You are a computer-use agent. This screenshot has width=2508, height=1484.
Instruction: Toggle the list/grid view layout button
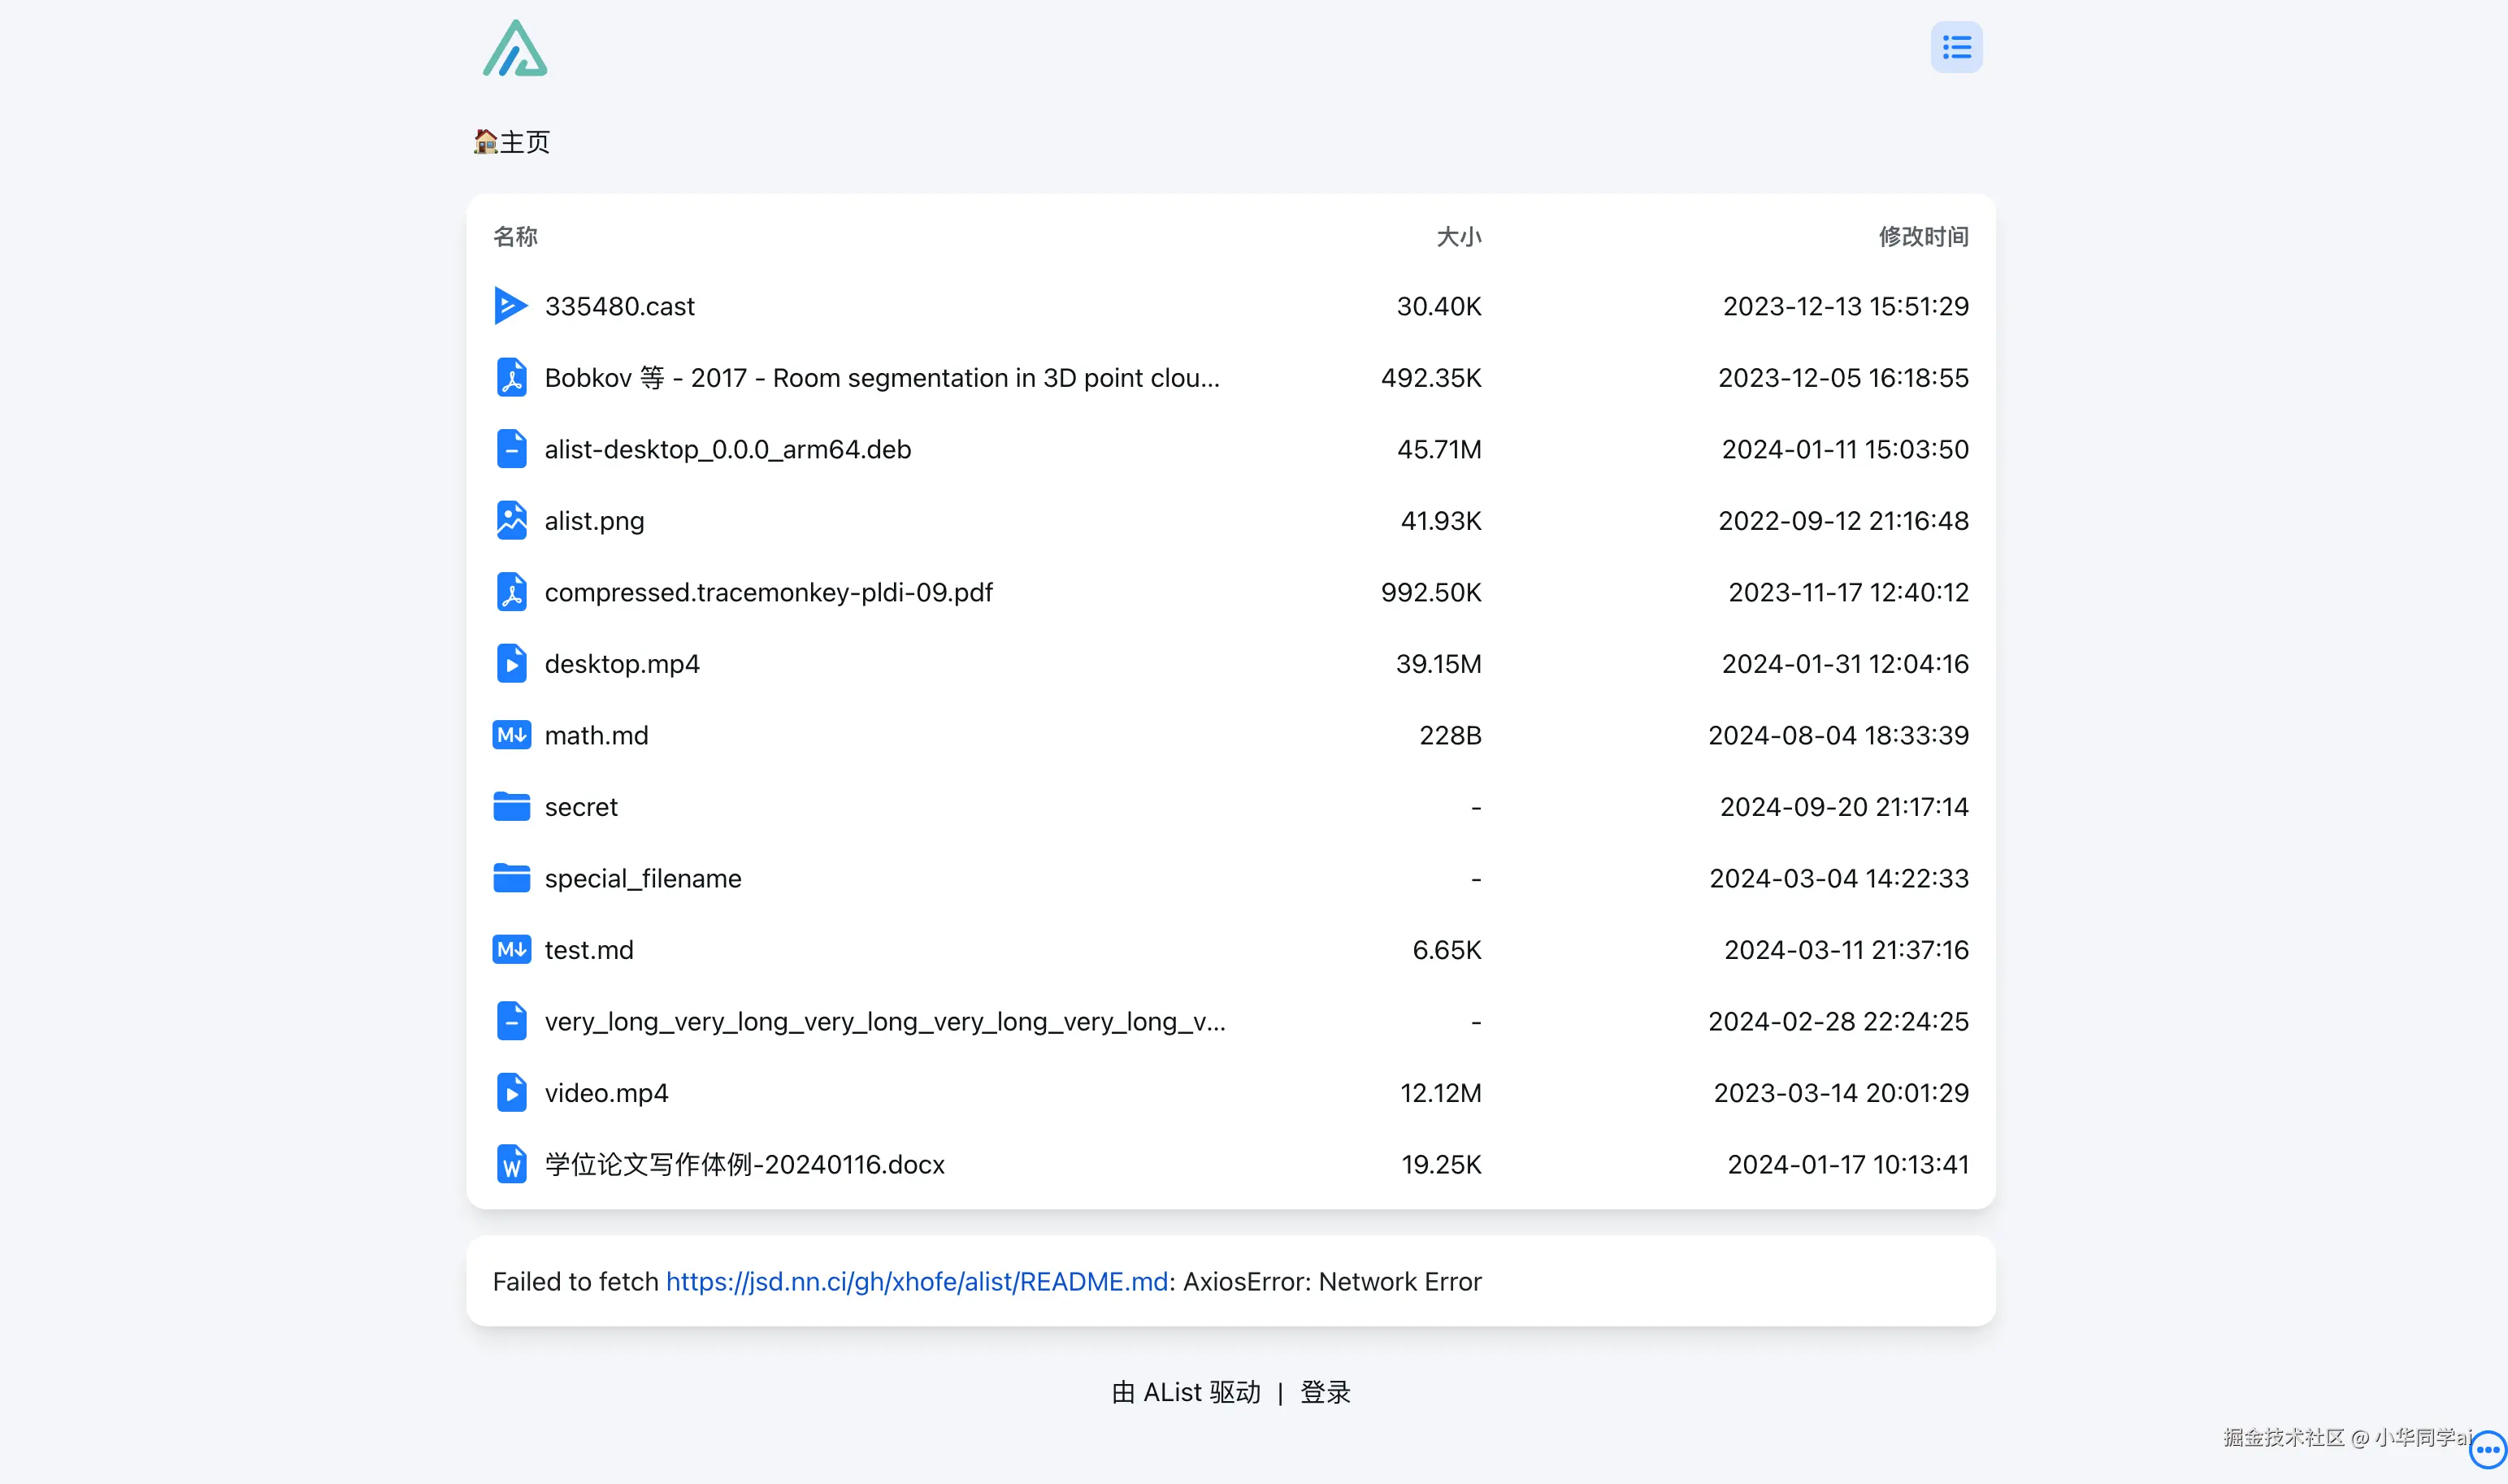point(1955,47)
